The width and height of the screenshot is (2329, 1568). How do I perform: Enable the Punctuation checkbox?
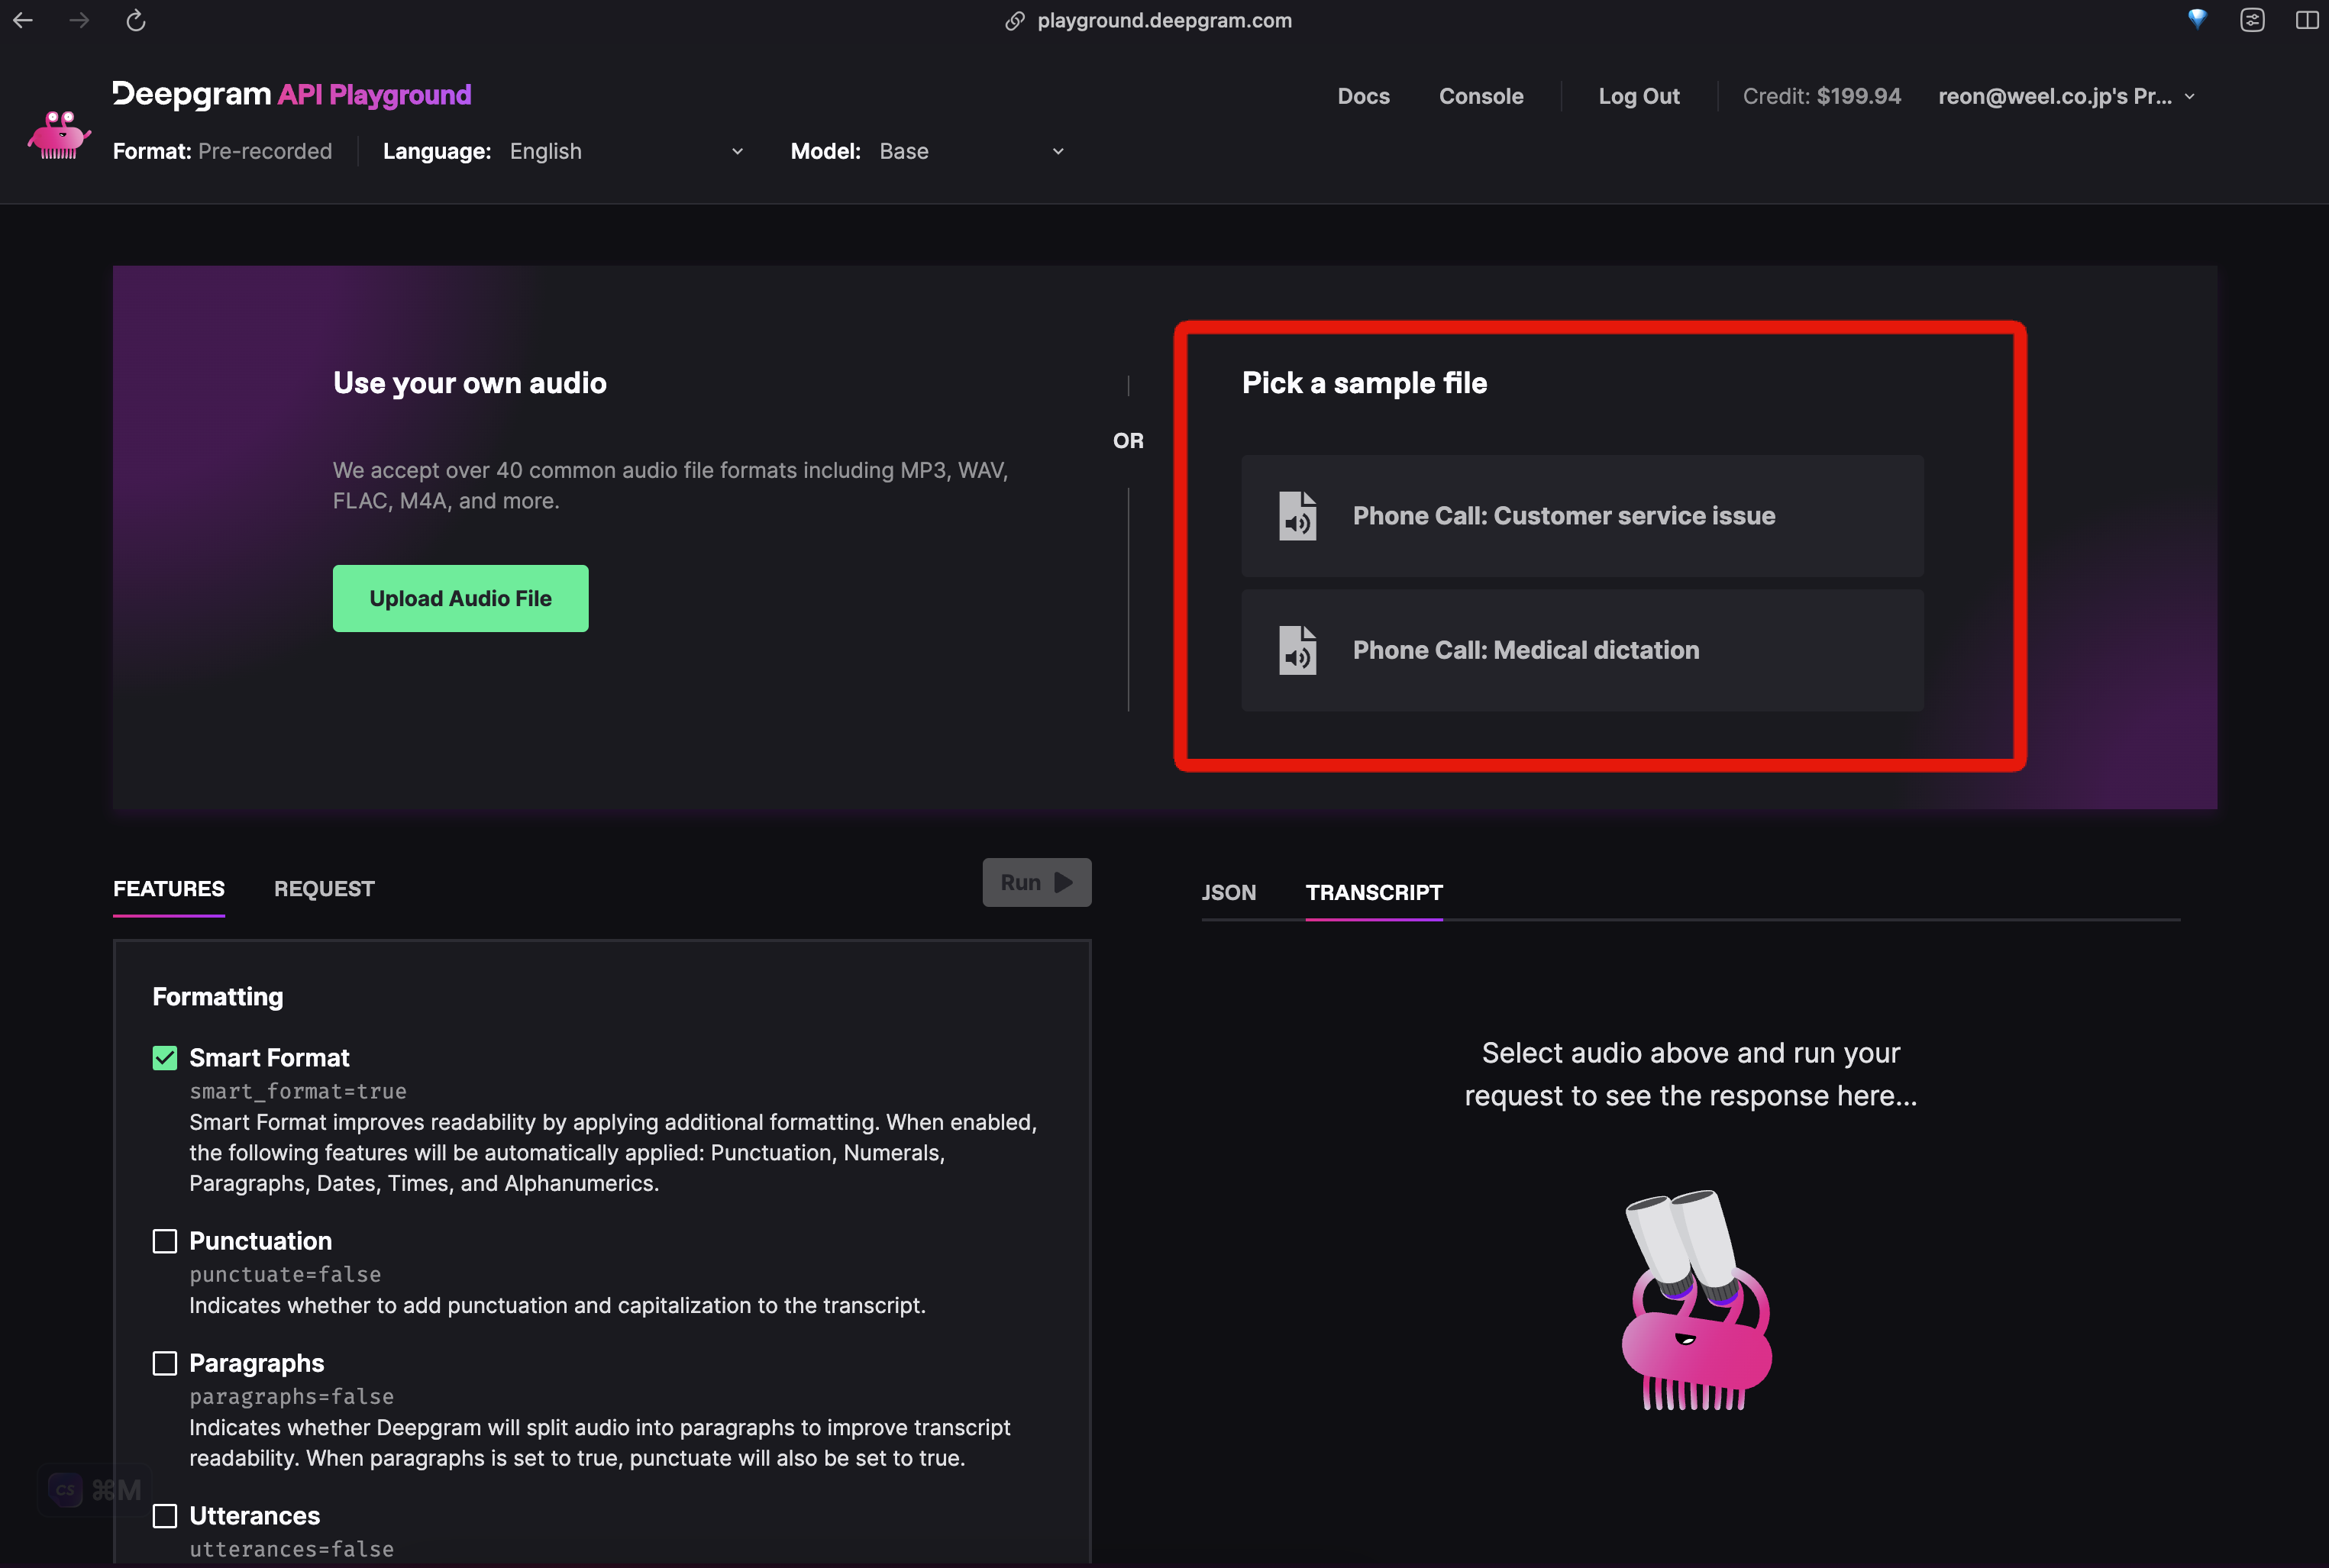click(165, 1241)
